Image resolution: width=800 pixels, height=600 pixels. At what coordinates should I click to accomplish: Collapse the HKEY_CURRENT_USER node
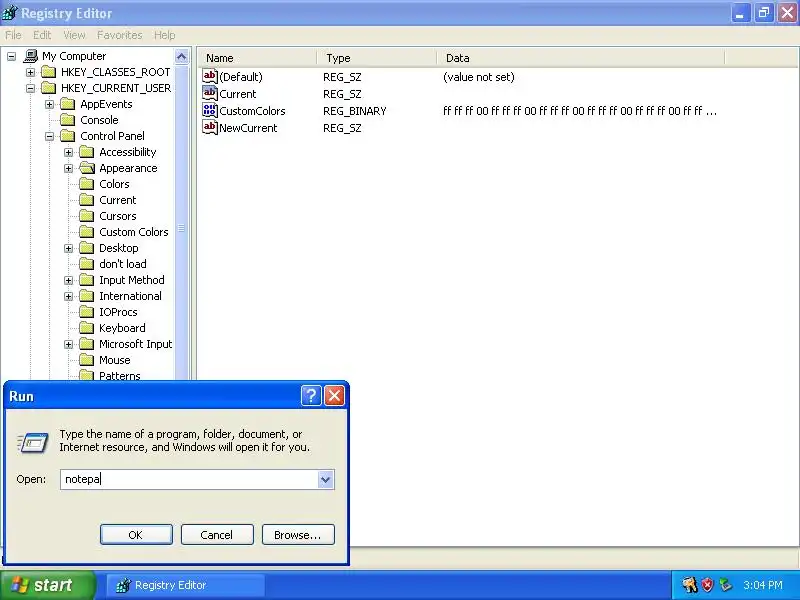click(x=31, y=88)
